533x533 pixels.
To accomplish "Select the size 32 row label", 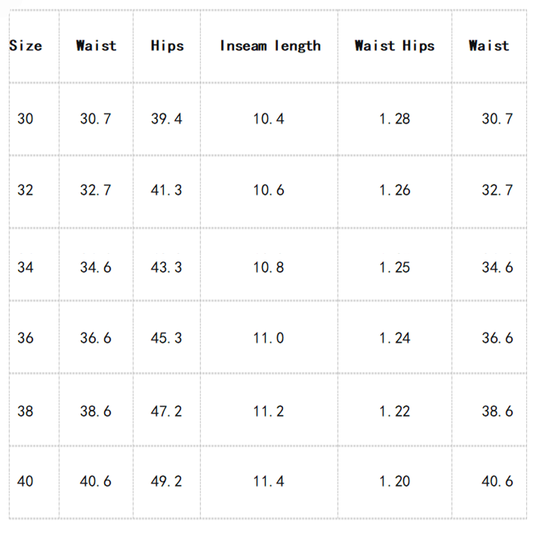I will coord(25,190).
